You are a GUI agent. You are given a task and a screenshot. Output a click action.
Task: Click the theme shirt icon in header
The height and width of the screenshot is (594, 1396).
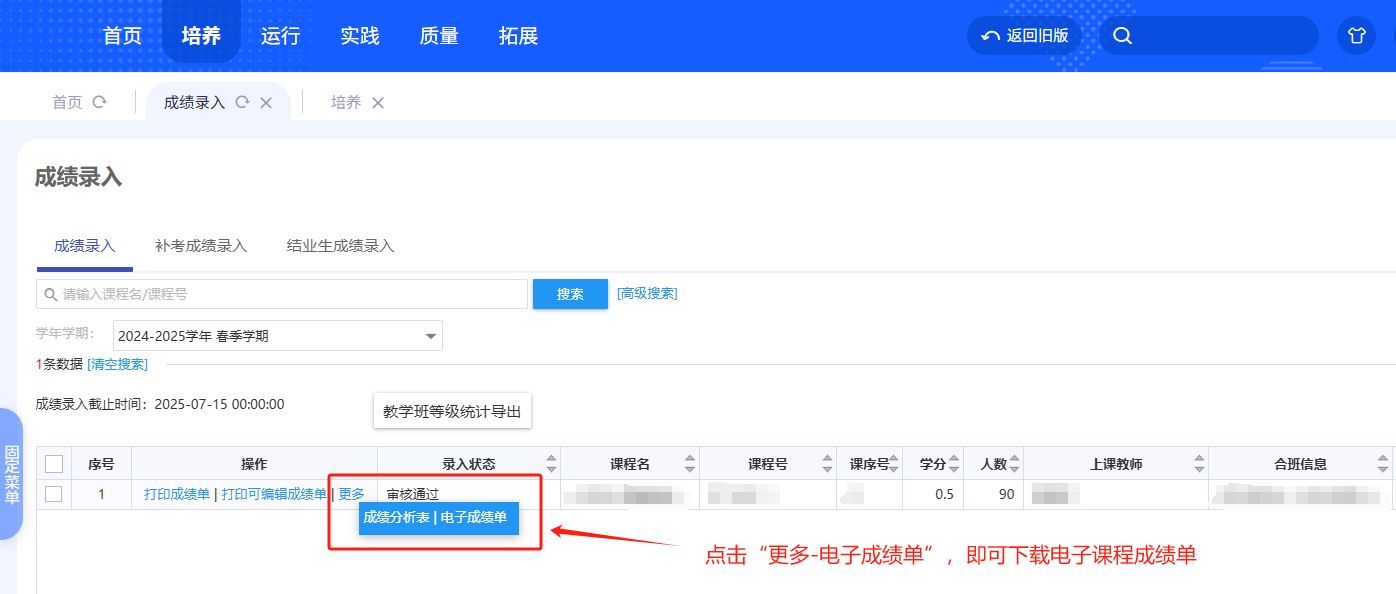1356,36
